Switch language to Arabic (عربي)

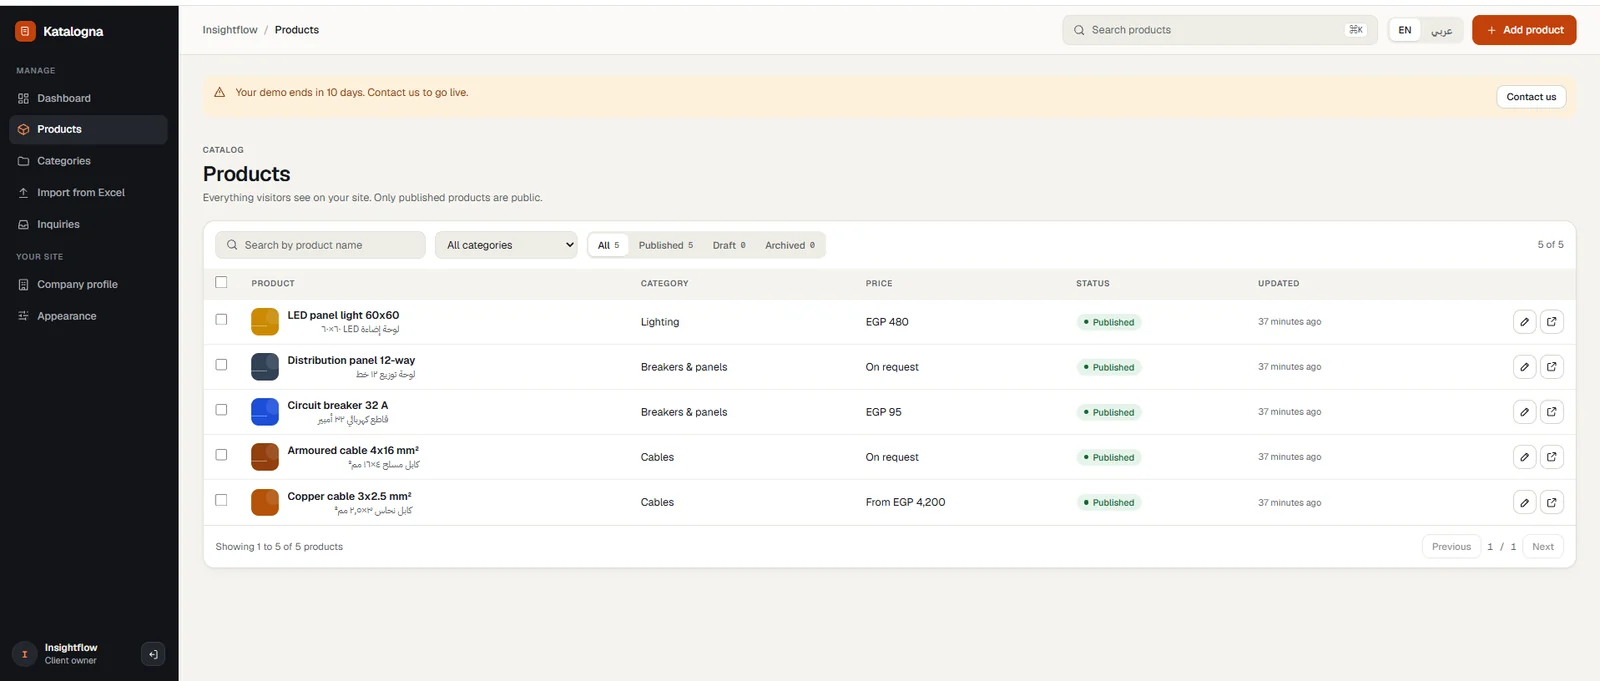pos(1441,30)
